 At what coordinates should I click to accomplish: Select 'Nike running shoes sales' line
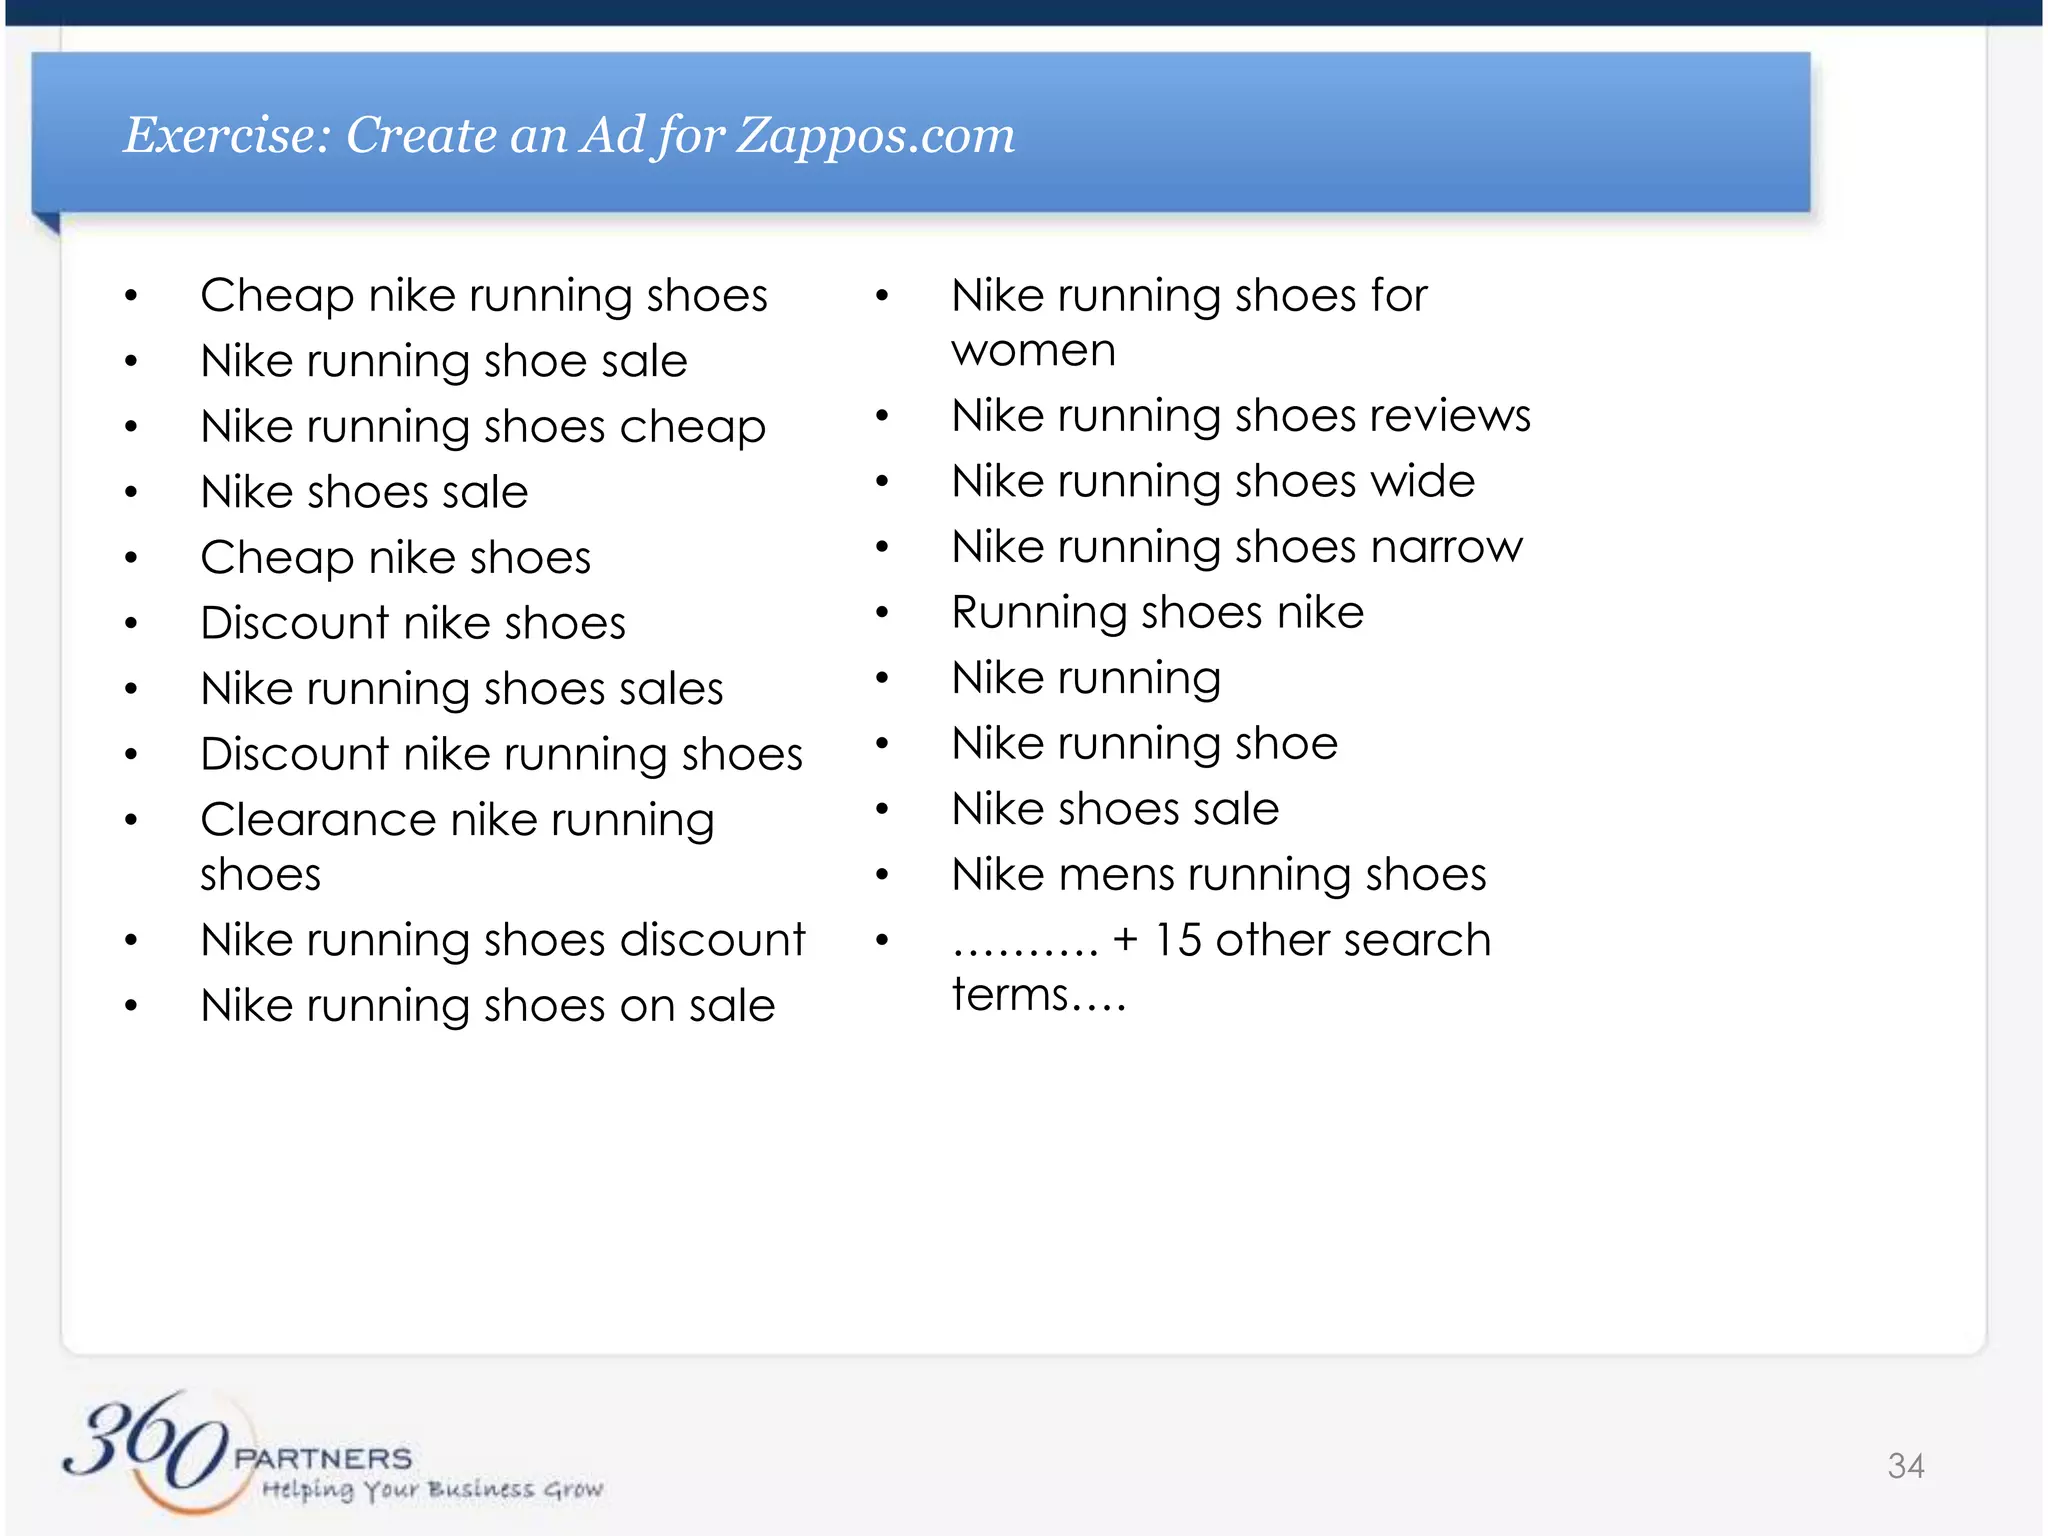click(x=462, y=689)
